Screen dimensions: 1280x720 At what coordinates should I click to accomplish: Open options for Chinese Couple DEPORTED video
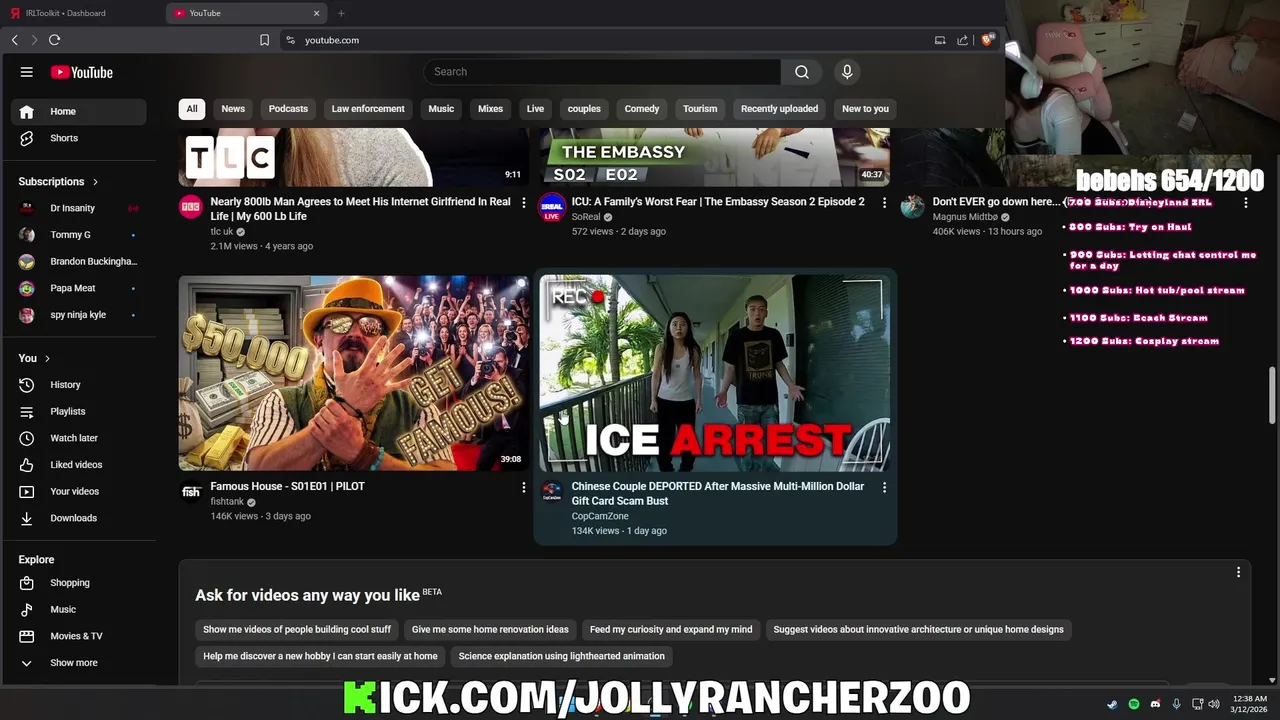pyautogui.click(x=884, y=487)
